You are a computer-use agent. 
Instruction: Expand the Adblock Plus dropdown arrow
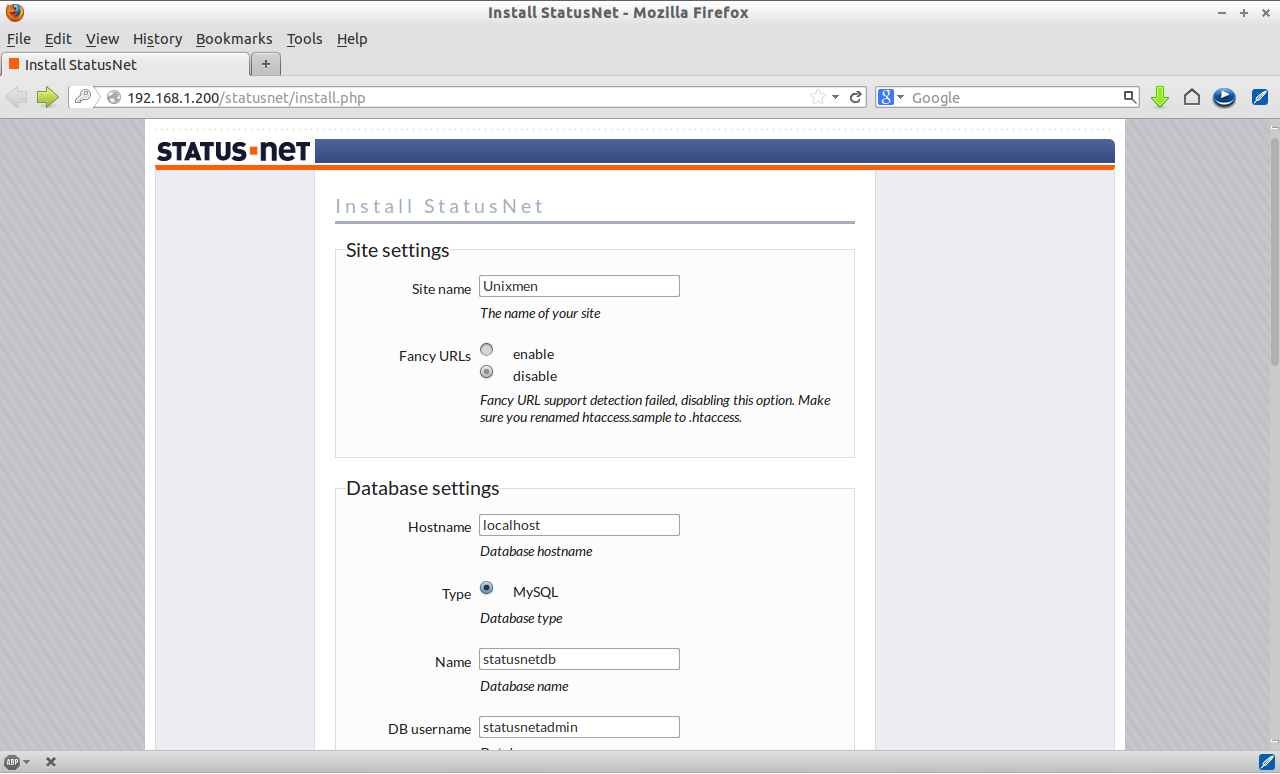[x=26, y=762]
